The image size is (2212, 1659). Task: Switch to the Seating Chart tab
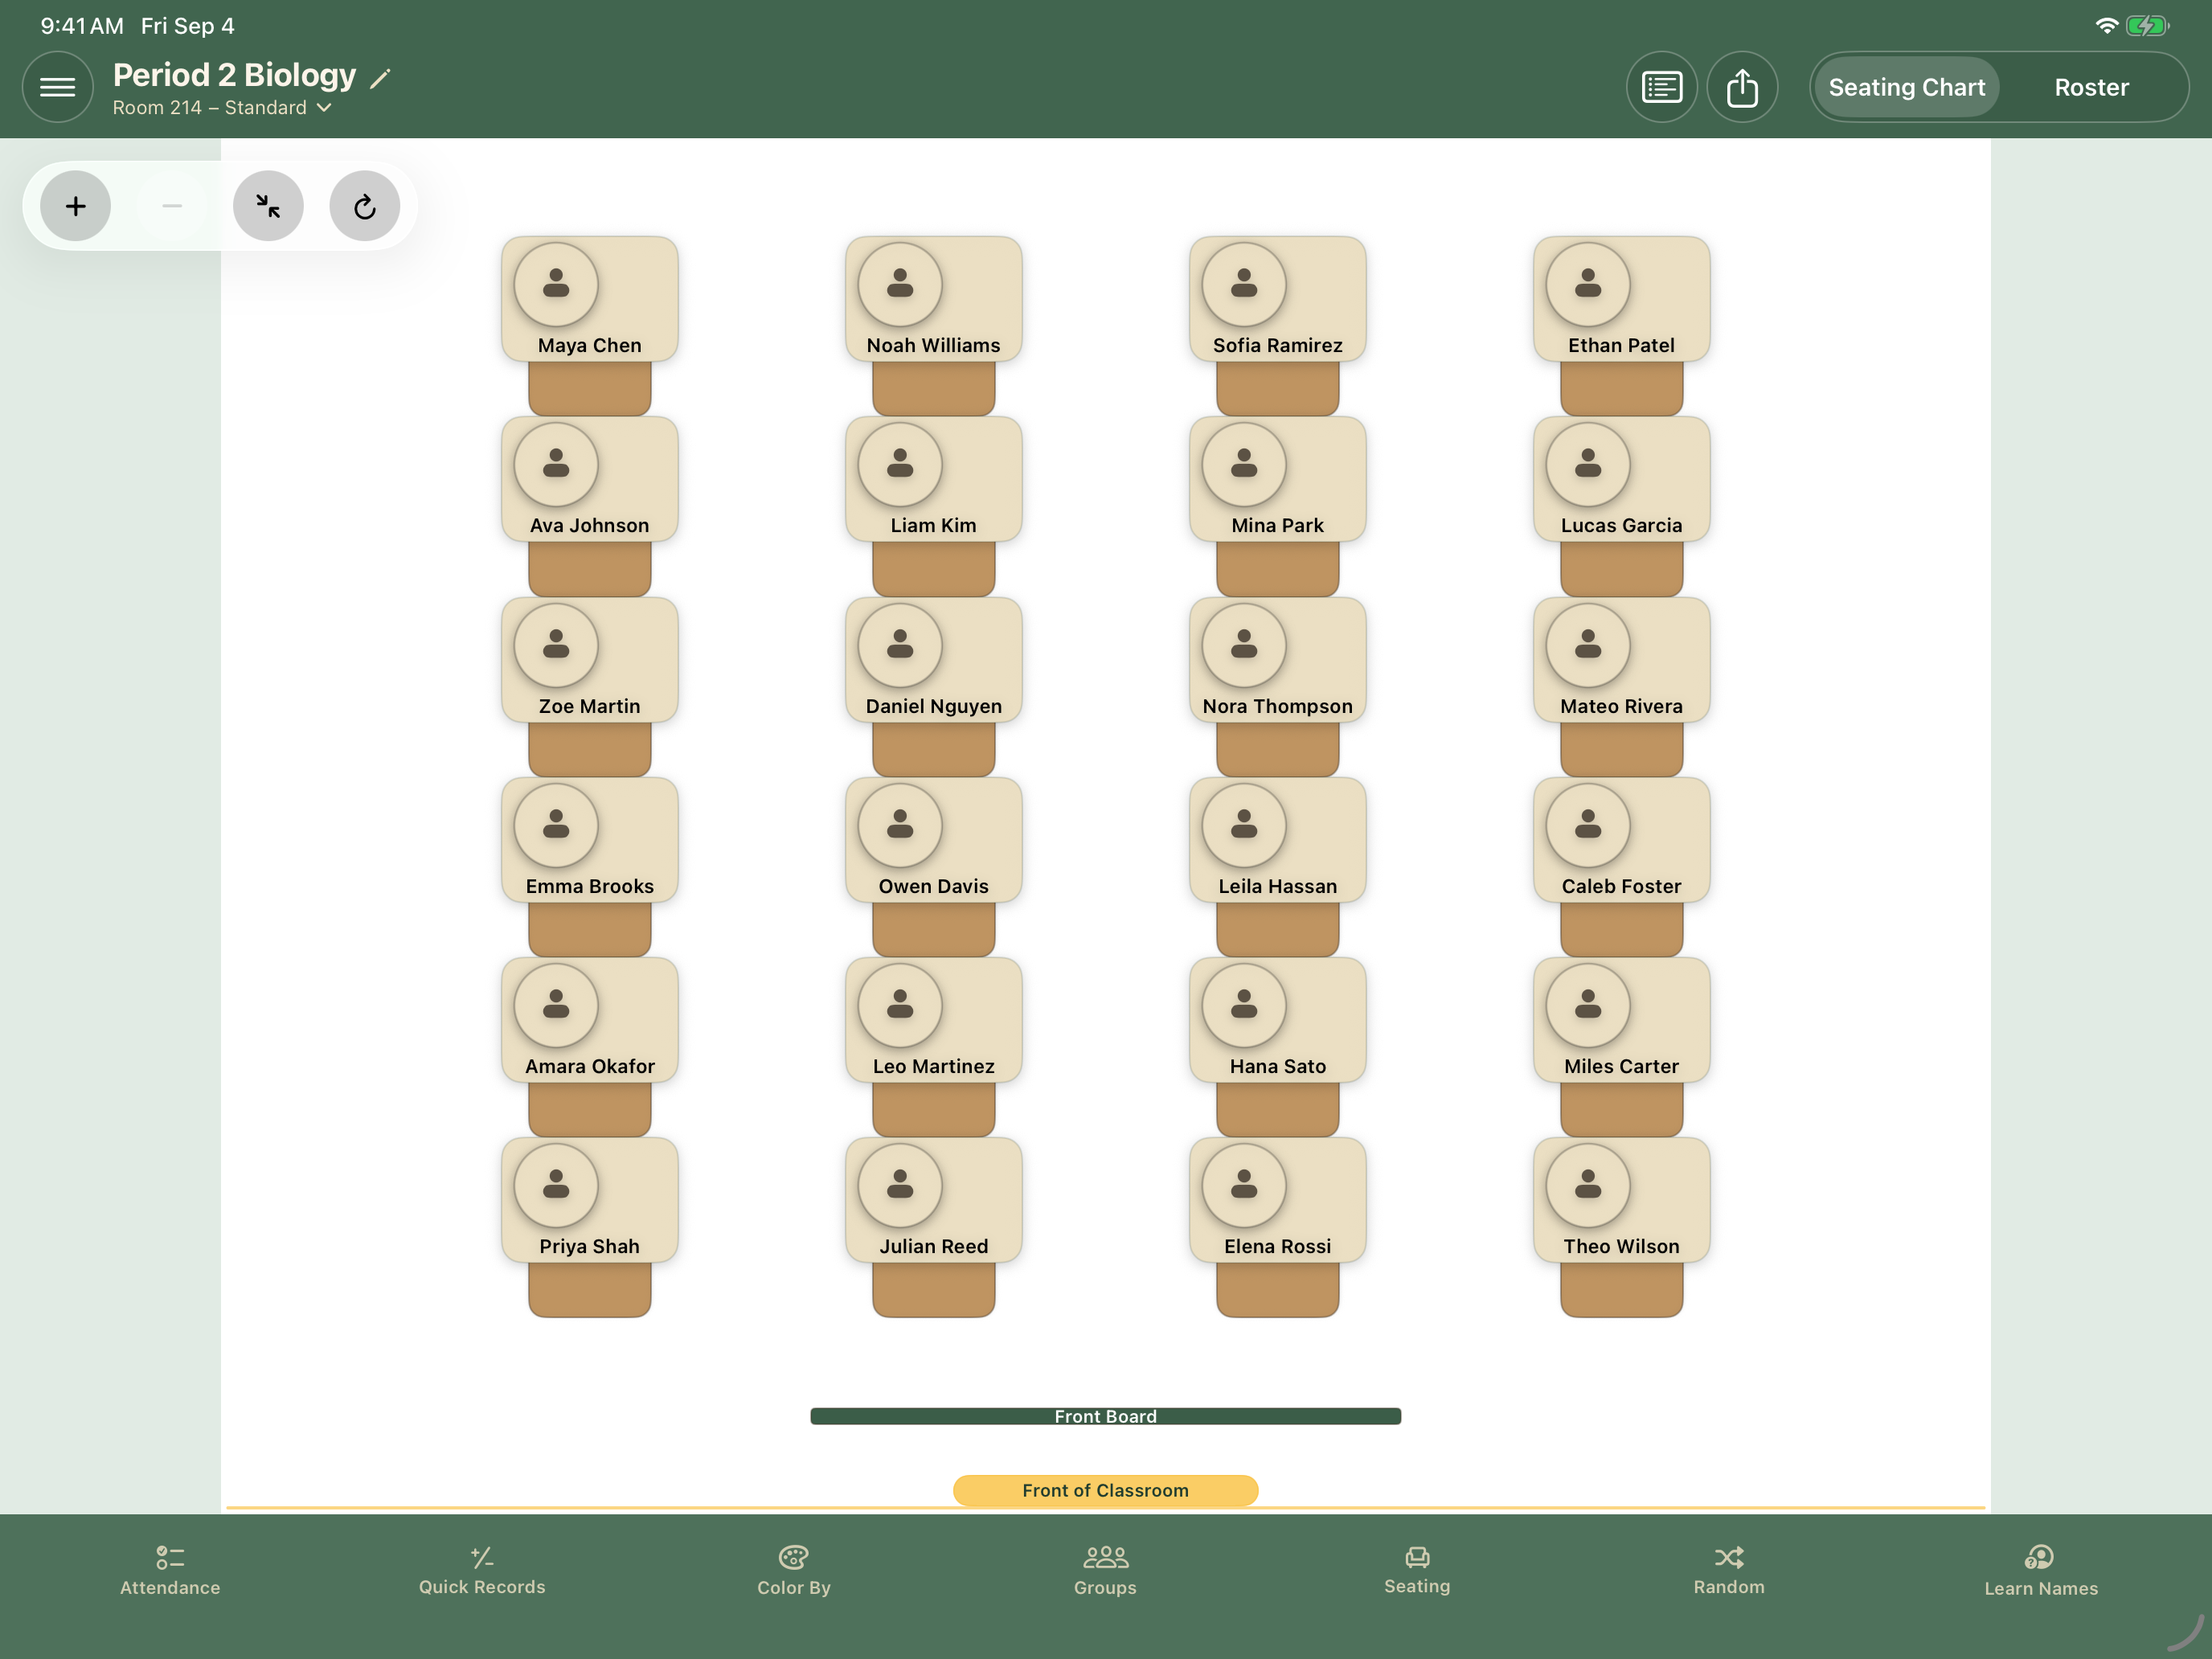[x=1906, y=87]
